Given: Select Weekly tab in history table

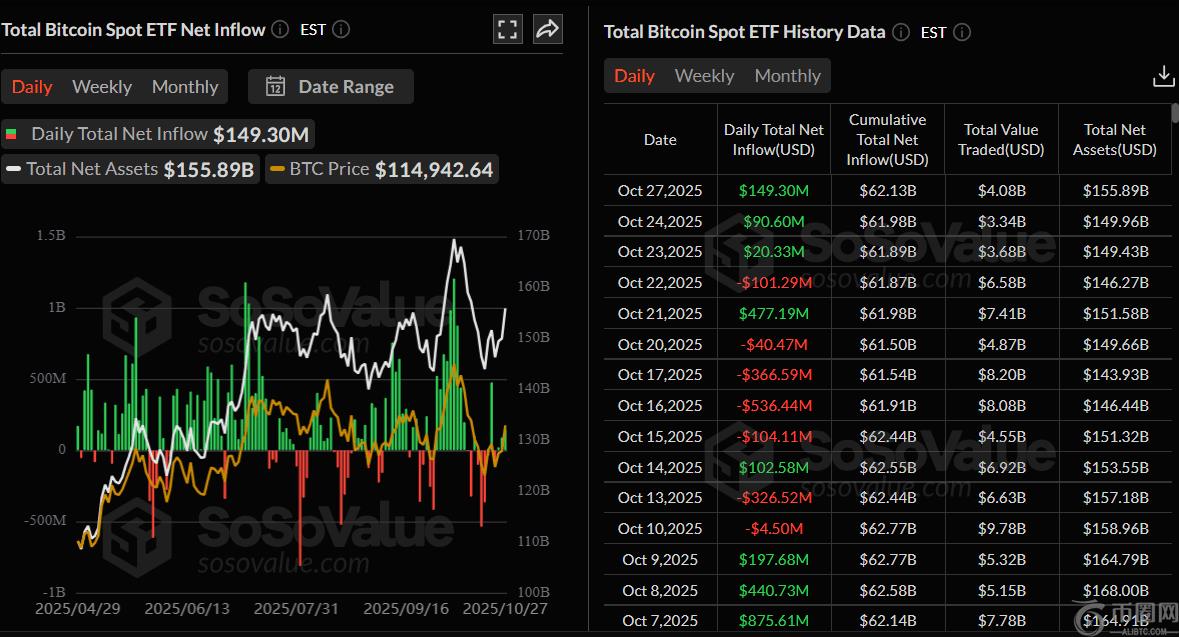Looking at the screenshot, I should pos(704,76).
